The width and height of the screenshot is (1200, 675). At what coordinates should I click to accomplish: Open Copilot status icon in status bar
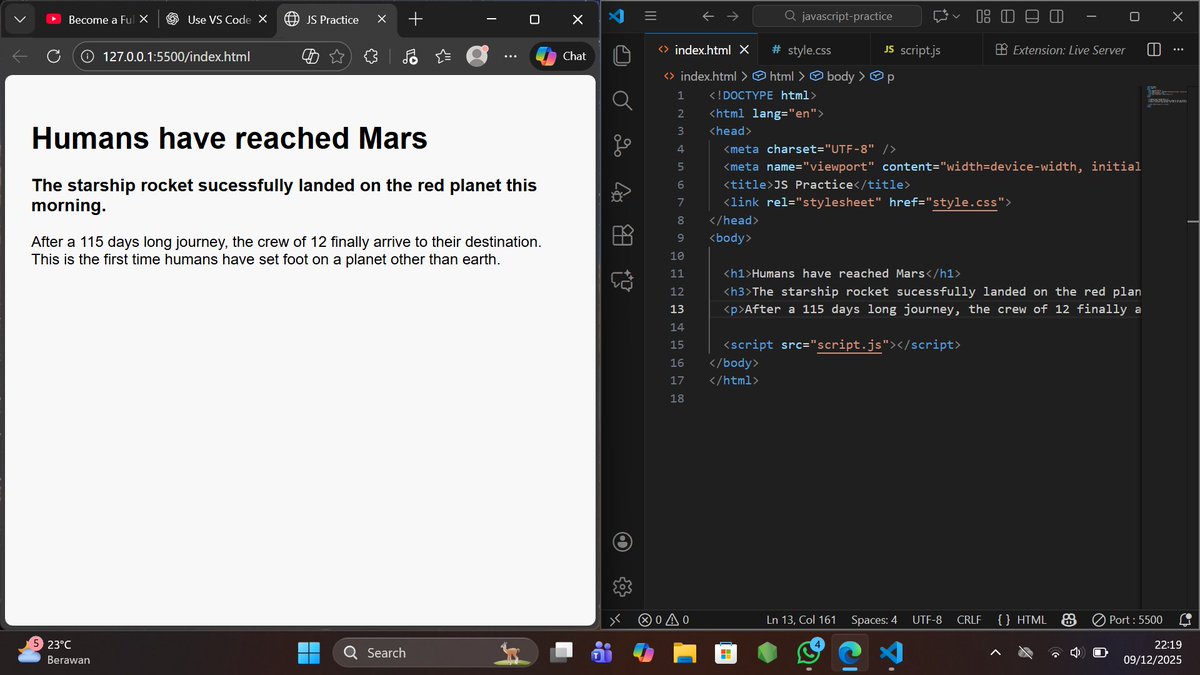click(x=1068, y=619)
